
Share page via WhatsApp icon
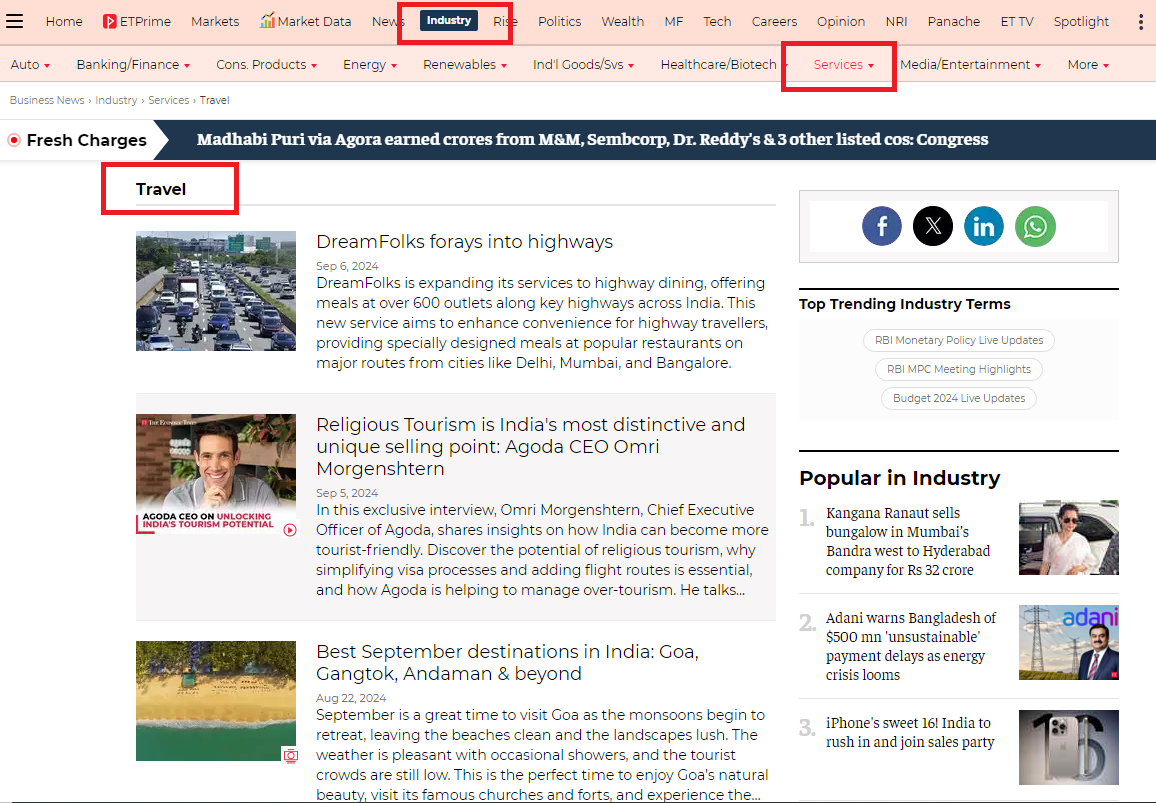pyautogui.click(x=1035, y=227)
